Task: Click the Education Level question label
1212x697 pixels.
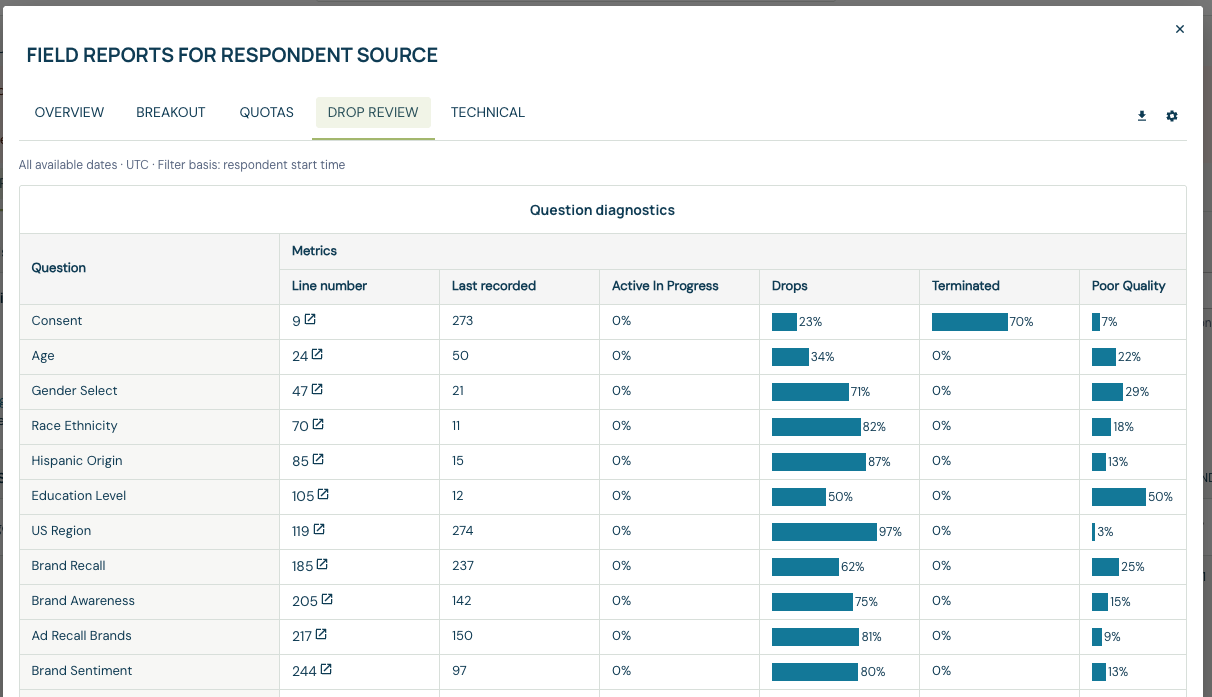Action: (x=79, y=496)
